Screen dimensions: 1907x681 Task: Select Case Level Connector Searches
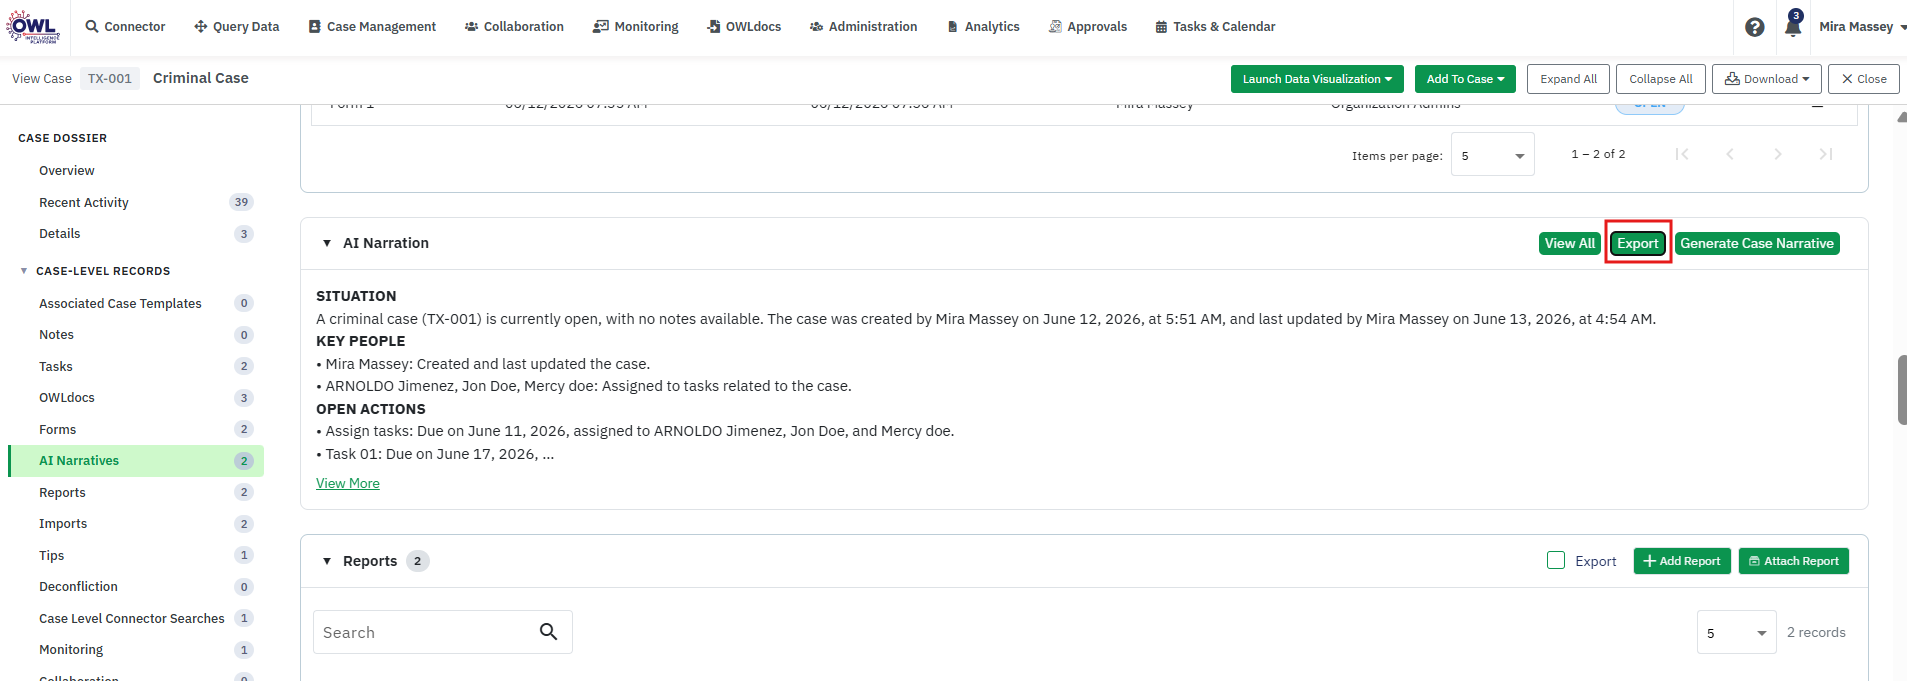click(x=136, y=618)
